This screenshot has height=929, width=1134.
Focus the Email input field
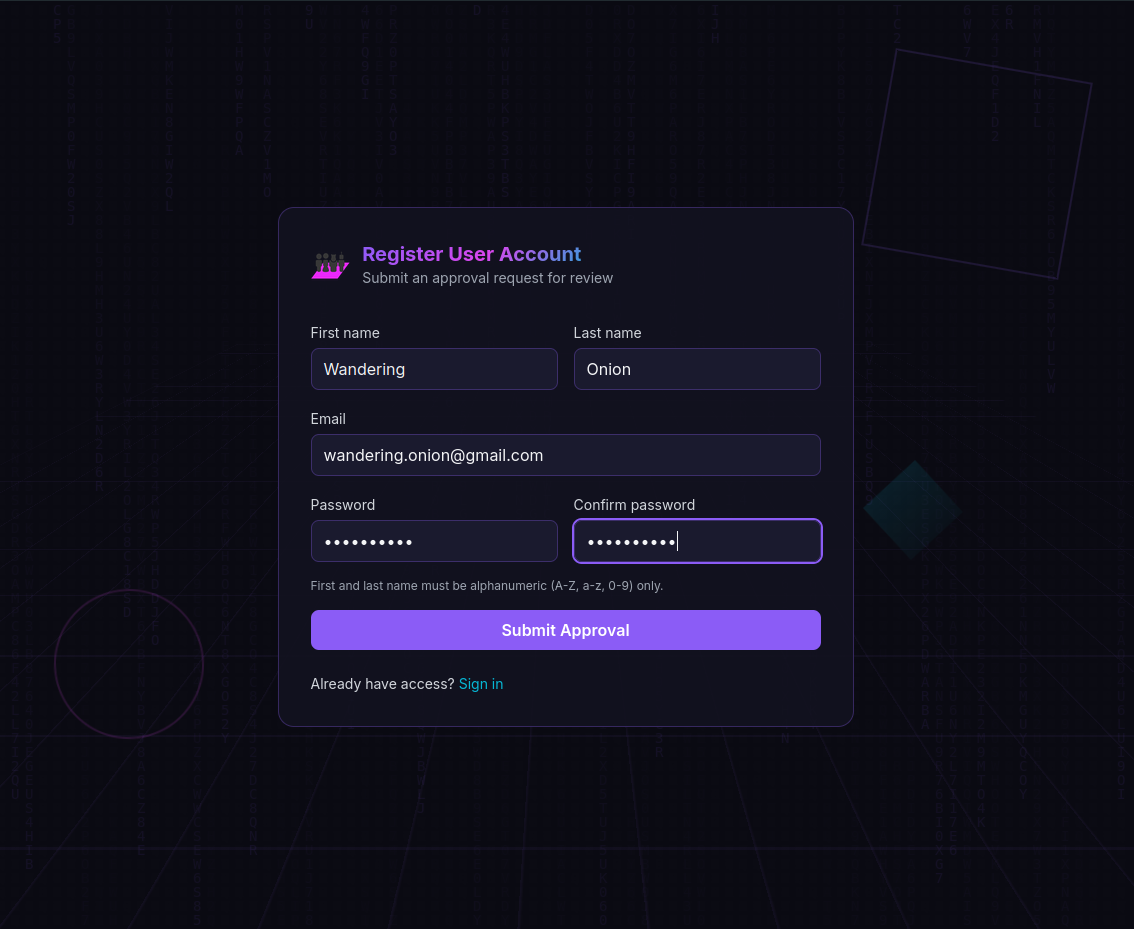pos(566,455)
